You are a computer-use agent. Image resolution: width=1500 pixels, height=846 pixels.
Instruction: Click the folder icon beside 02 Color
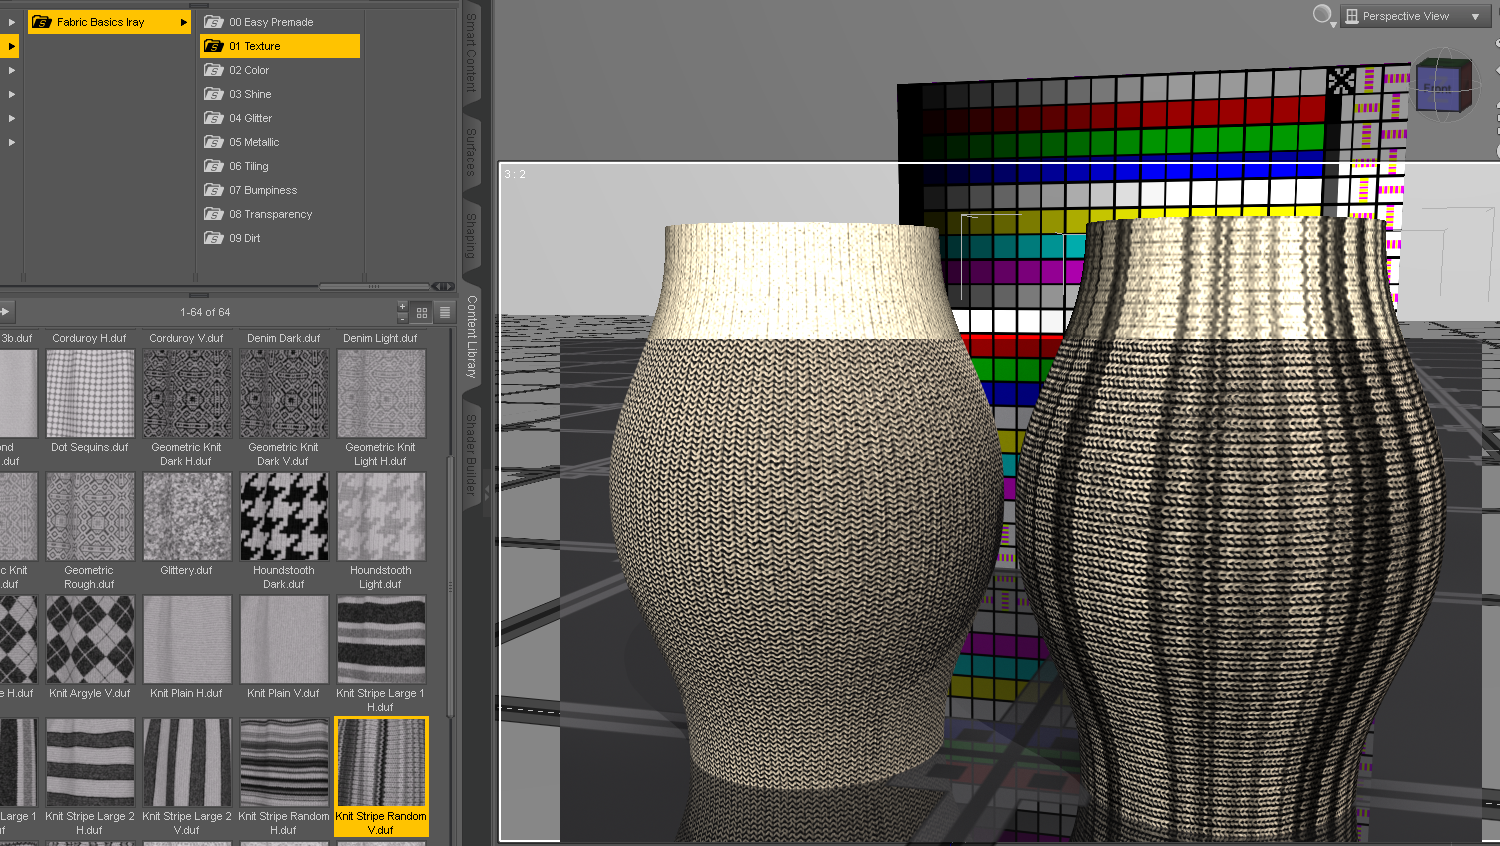pos(214,70)
